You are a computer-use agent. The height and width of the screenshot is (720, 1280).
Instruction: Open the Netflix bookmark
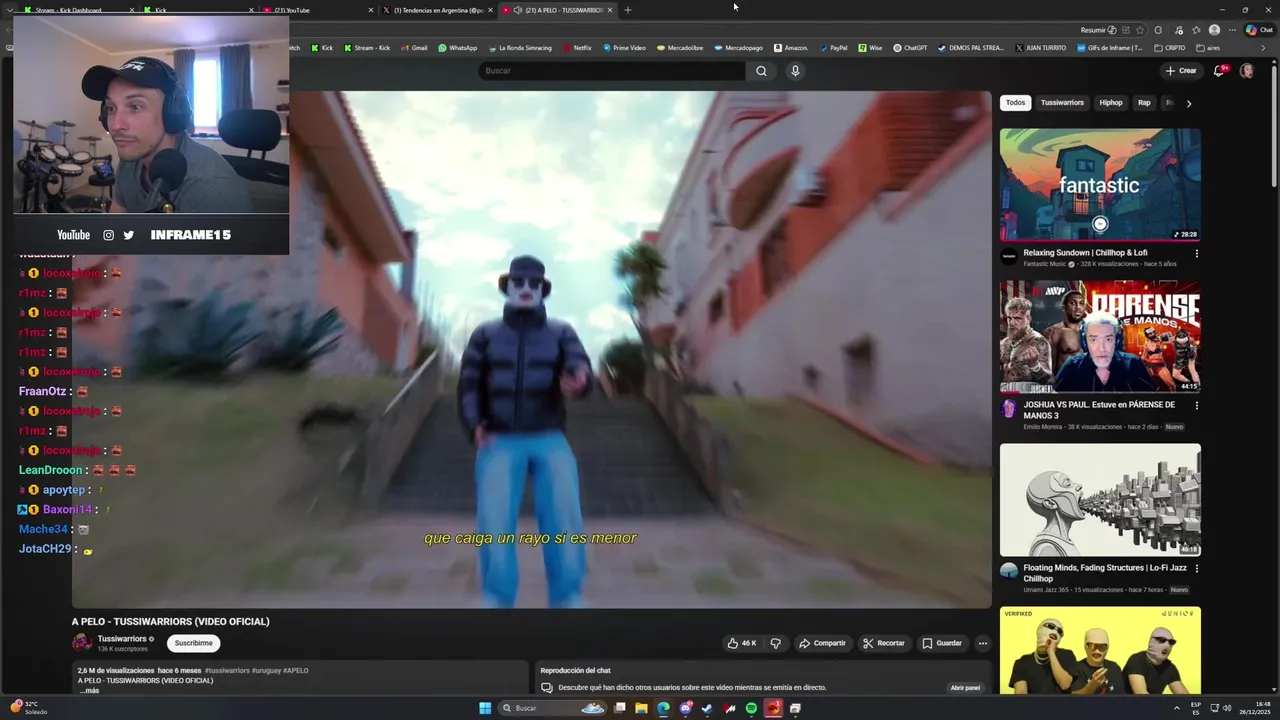tap(577, 48)
